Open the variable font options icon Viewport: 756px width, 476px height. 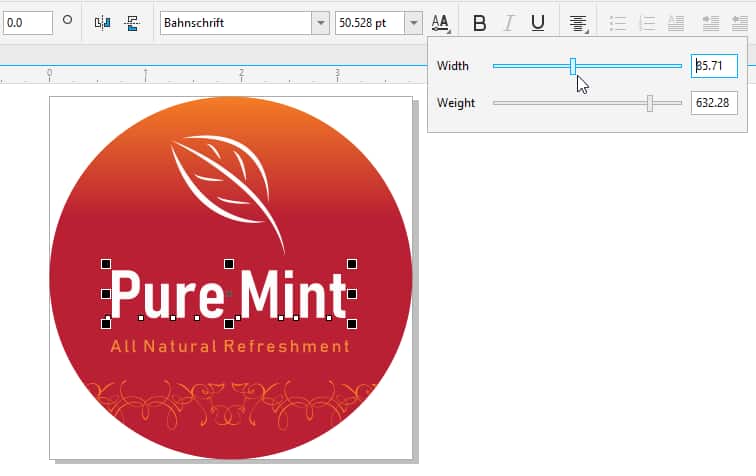(441, 22)
